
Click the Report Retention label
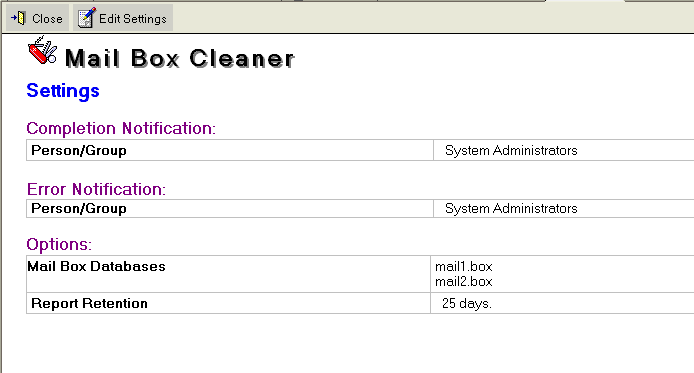pos(89,304)
